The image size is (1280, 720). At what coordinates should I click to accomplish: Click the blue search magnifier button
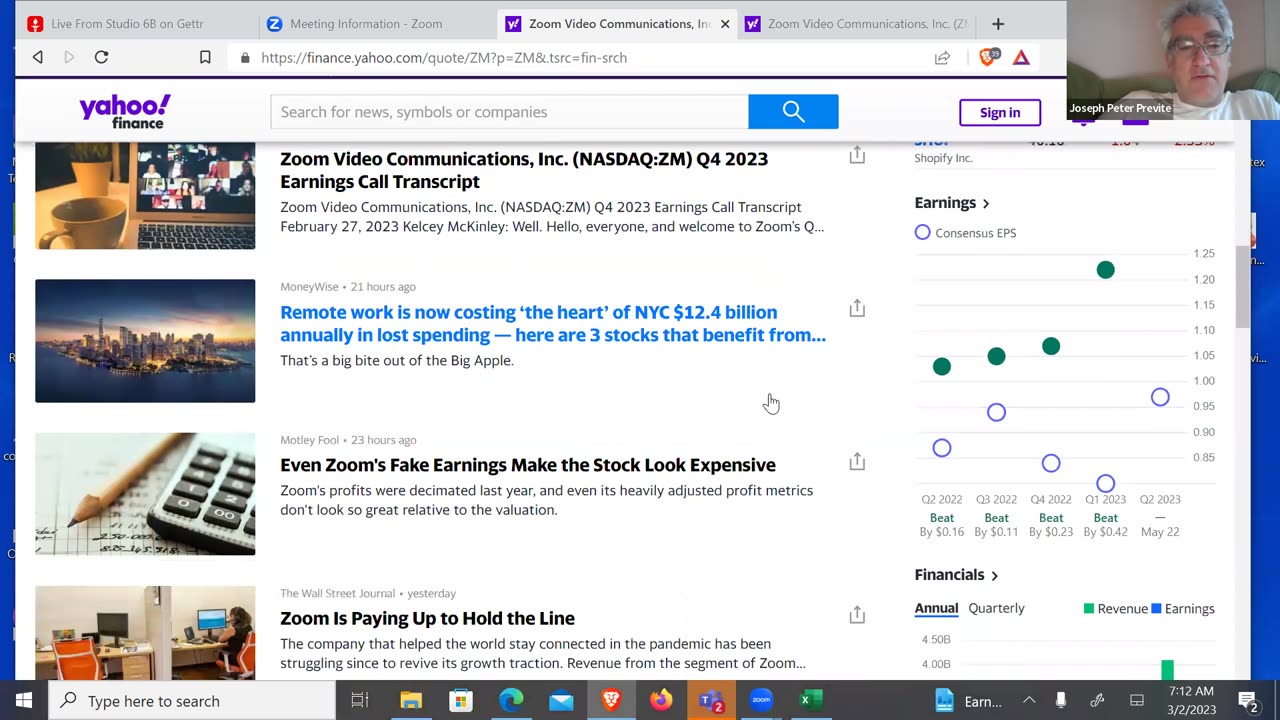pyautogui.click(x=793, y=112)
